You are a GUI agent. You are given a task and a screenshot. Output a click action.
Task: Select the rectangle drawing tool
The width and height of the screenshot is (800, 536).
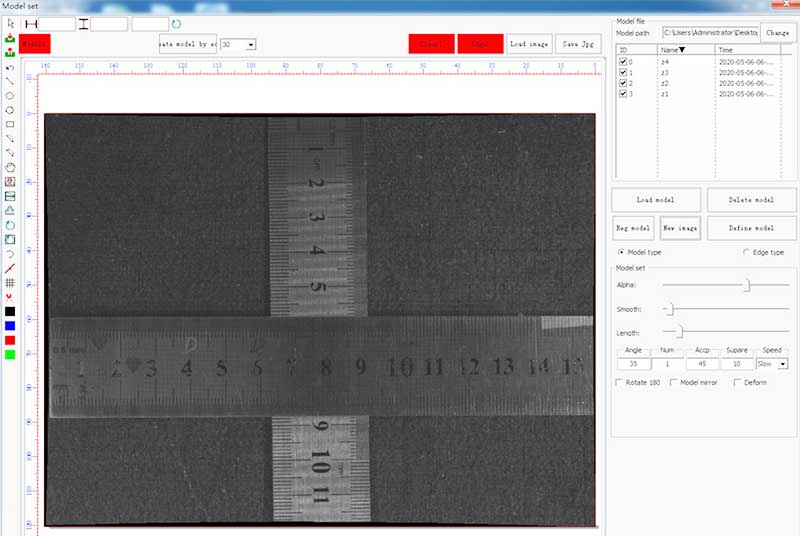pyautogui.click(x=10, y=124)
